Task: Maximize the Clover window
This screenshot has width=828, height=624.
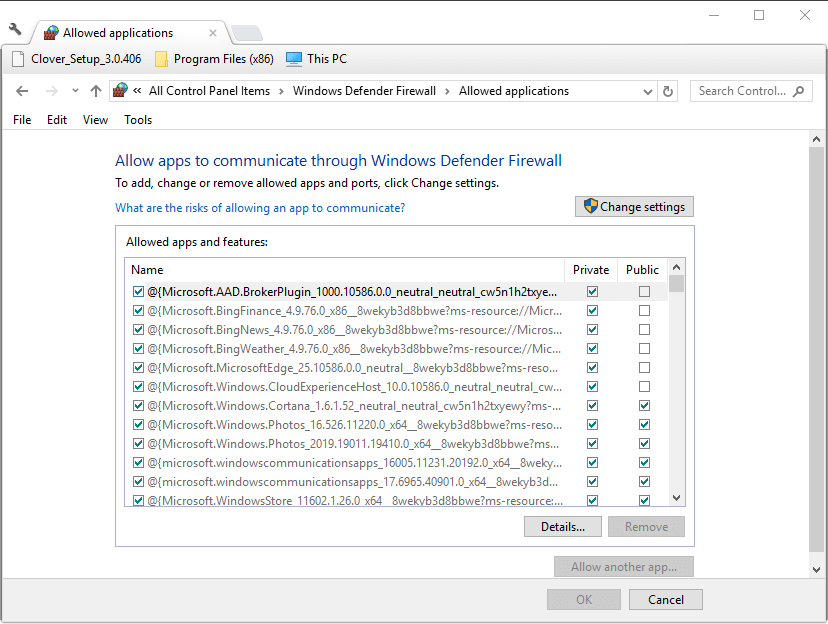Action: point(759,15)
